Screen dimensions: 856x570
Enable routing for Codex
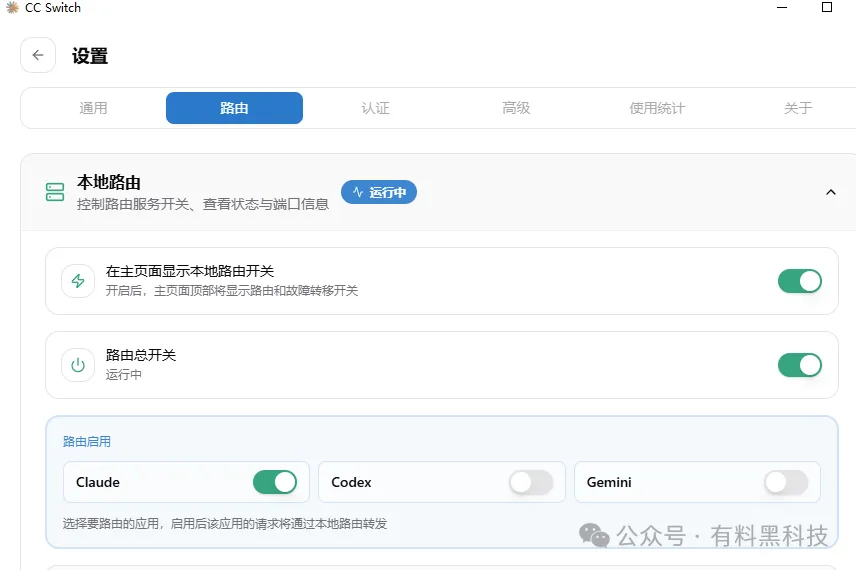point(531,482)
